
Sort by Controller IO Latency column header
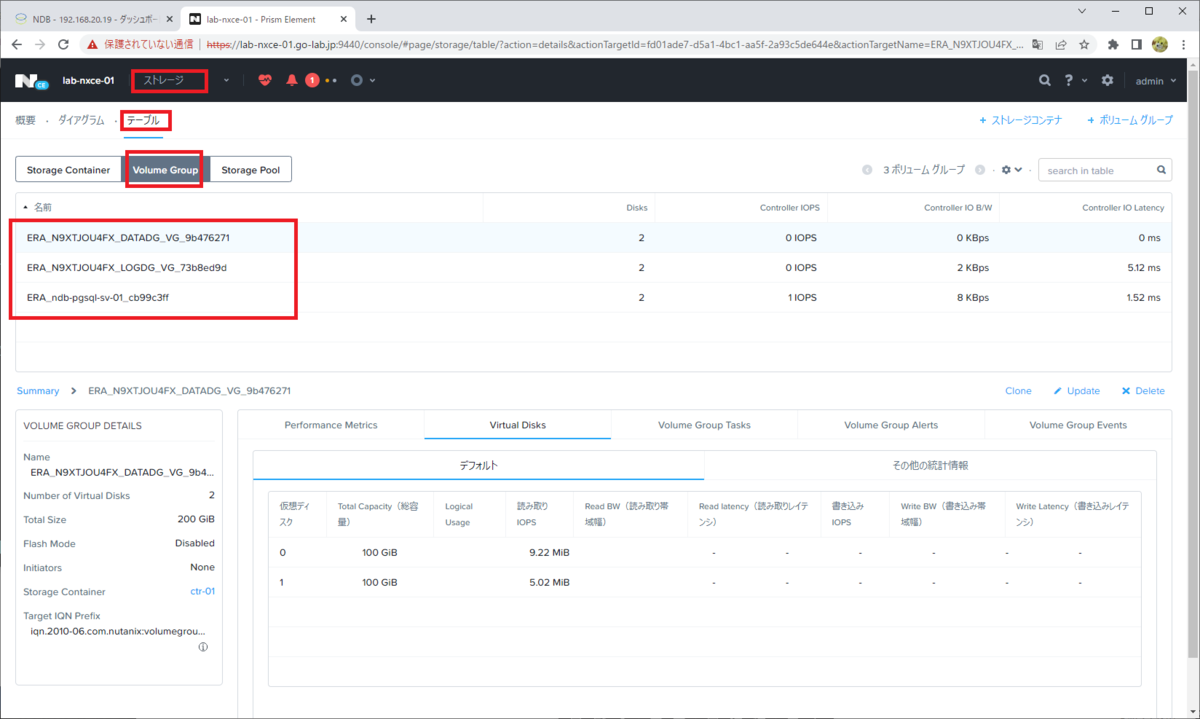(1123, 208)
